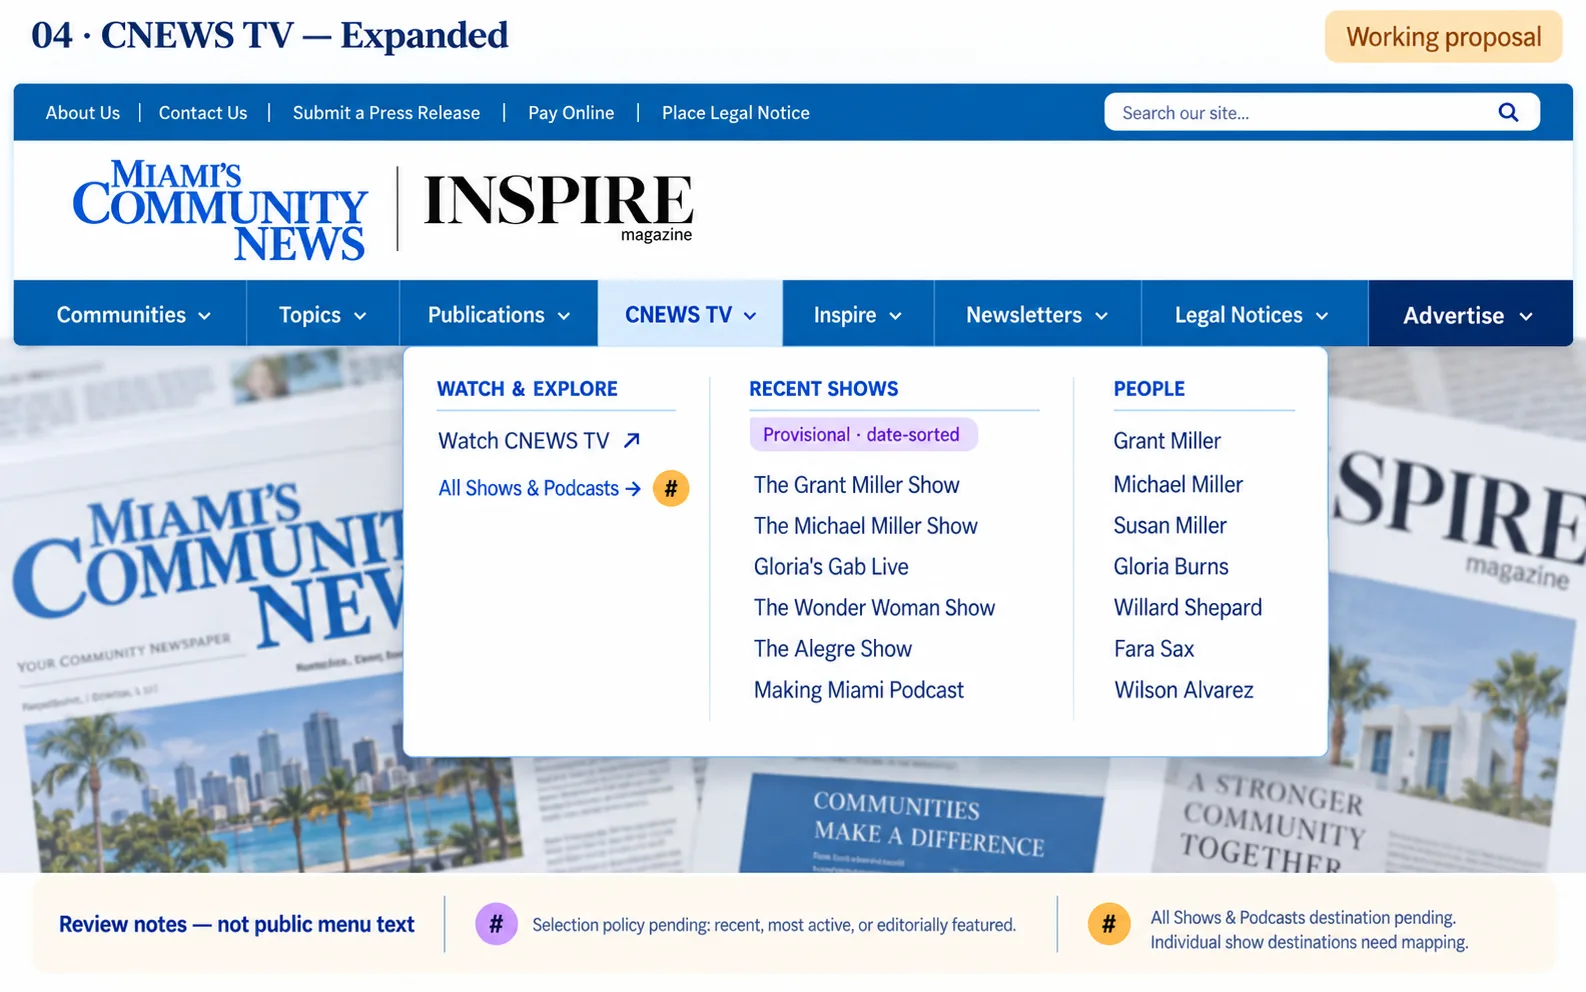Focus the Search our site field
The height and width of the screenshot is (992, 1586).
pyautogui.click(x=1300, y=112)
